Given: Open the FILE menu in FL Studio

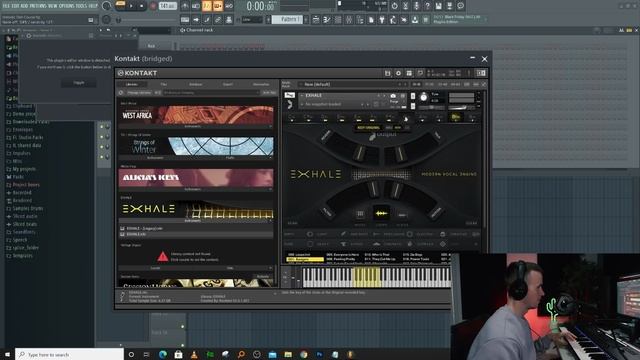Looking at the screenshot, I should (7, 6).
